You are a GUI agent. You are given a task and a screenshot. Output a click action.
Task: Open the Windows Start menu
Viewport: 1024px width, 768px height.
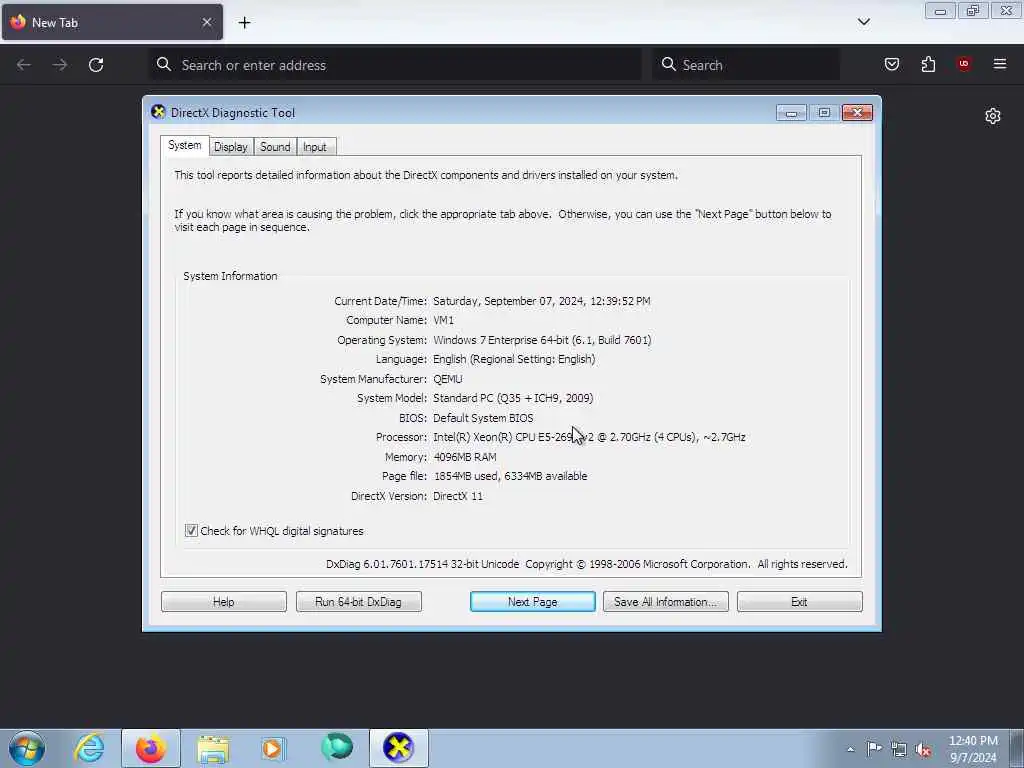[x=27, y=748]
